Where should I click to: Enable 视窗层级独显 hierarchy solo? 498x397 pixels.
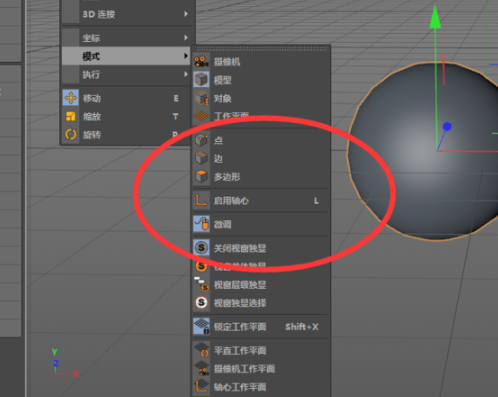click(x=261, y=285)
